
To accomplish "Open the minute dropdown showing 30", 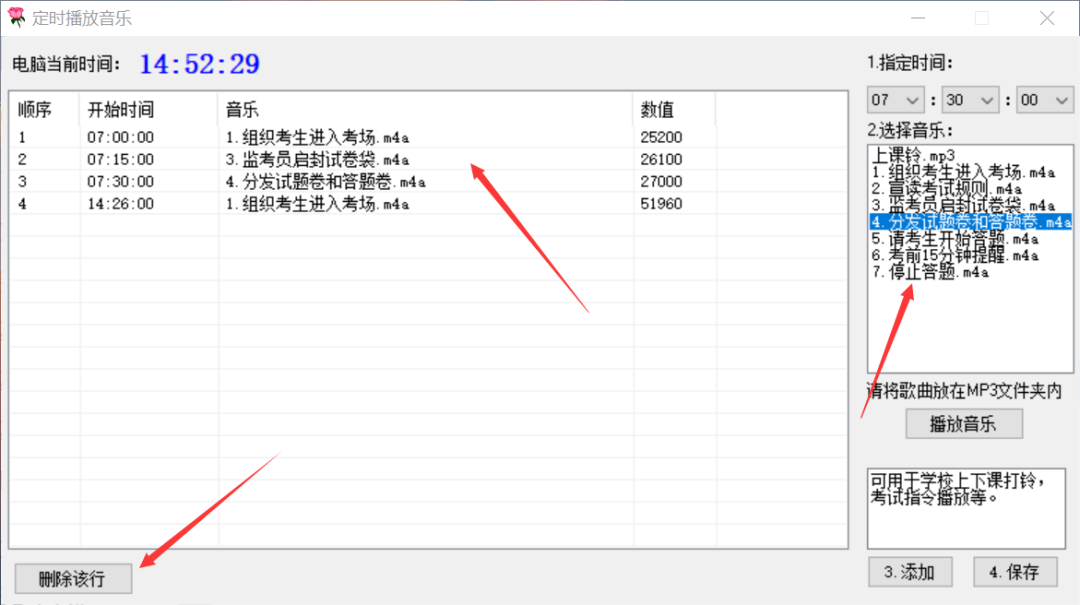I will 970,101.
